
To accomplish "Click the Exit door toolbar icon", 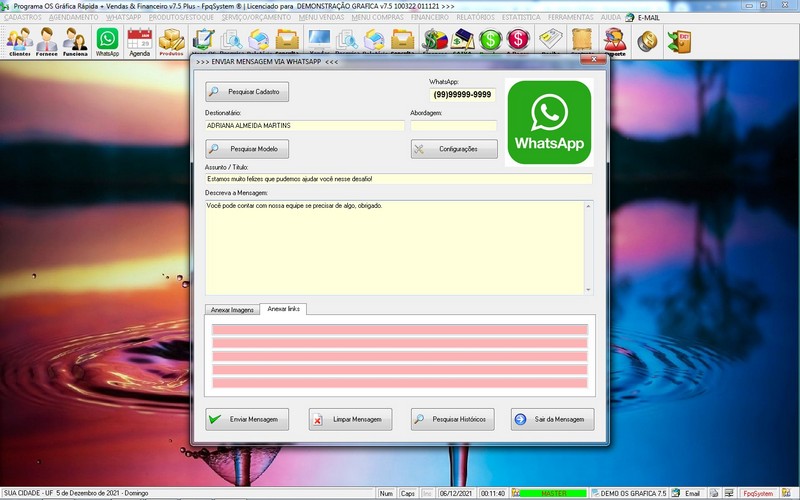I will (680, 41).
